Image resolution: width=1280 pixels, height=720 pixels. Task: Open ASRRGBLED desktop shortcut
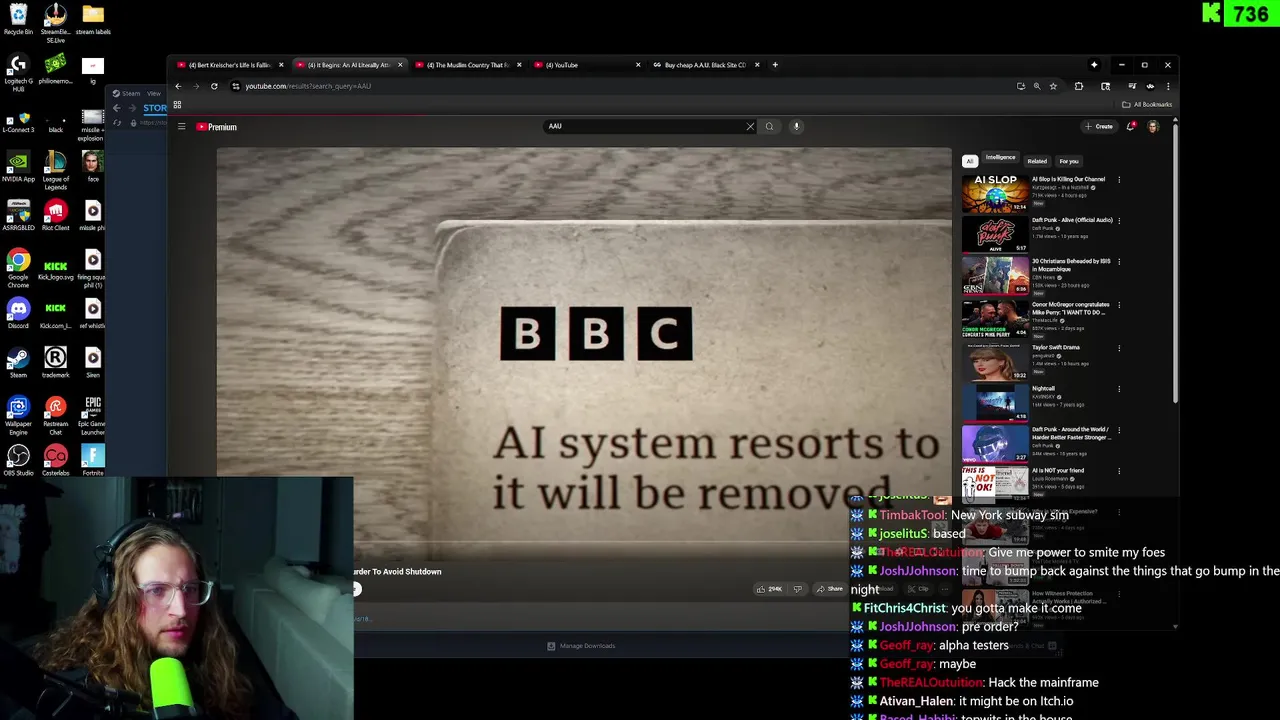click(x=18, y=215)
